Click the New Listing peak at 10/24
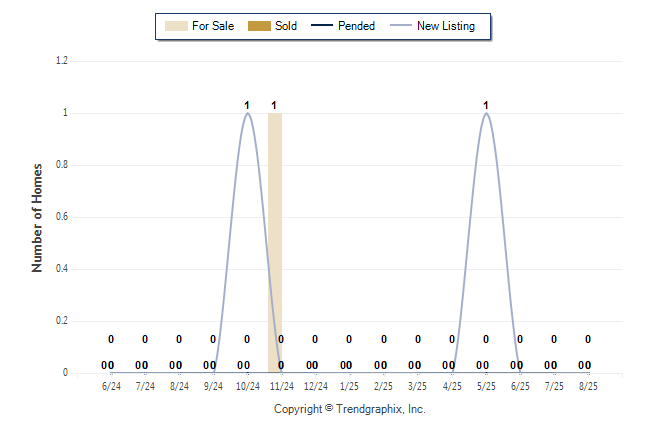The width and height of the screenshot is (646, 434). click(247, 114)
